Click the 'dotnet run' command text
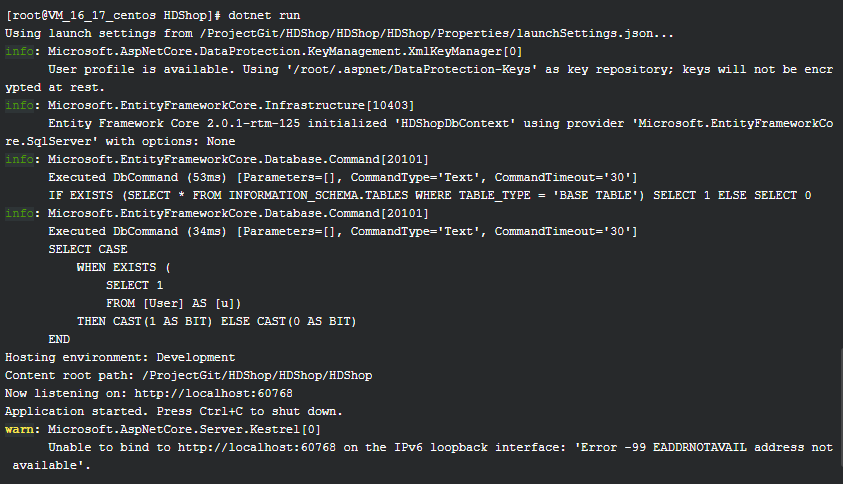843x484 pixels. tap(264, 16)
